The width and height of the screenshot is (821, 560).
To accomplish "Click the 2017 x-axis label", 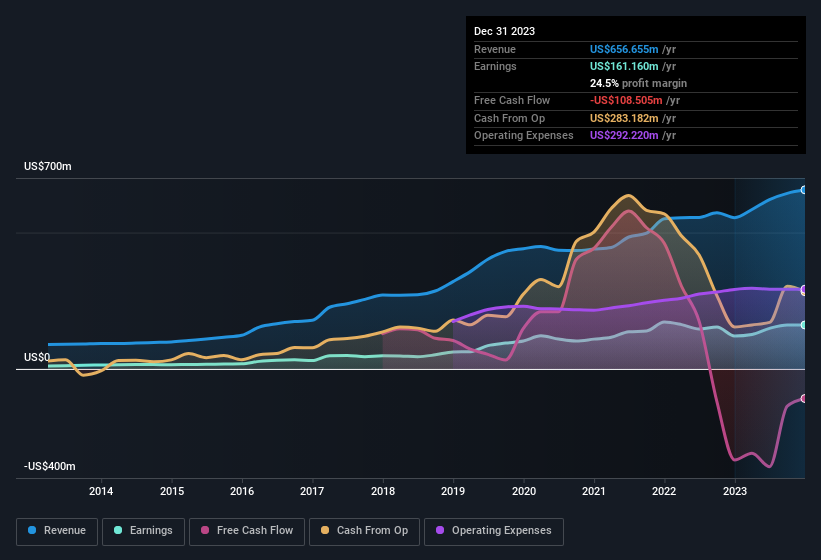I will (x=312, y=491).
